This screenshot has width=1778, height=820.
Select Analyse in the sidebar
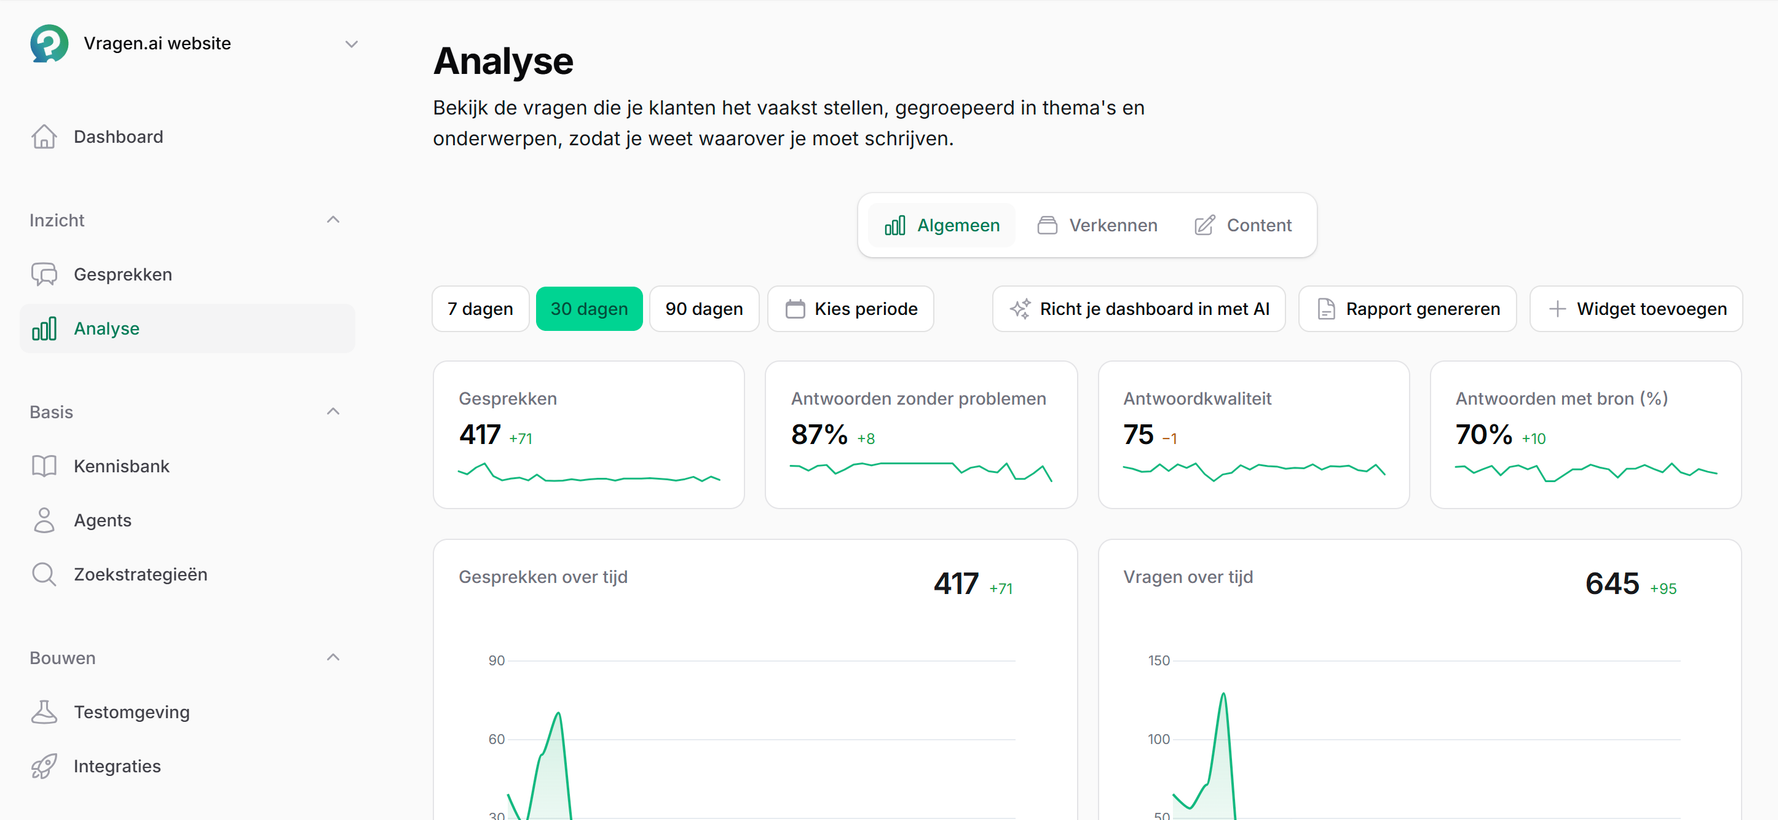(187, 328)
